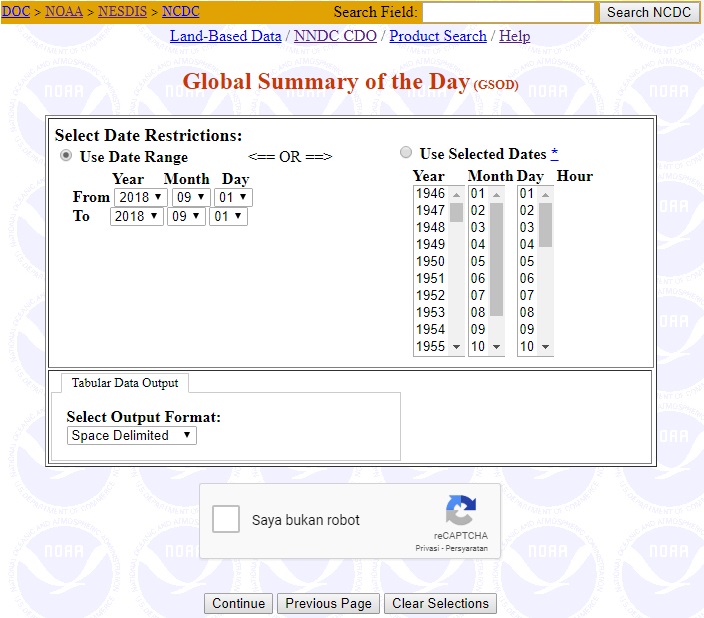Switch to the Tabular Data Output tab

125,383
